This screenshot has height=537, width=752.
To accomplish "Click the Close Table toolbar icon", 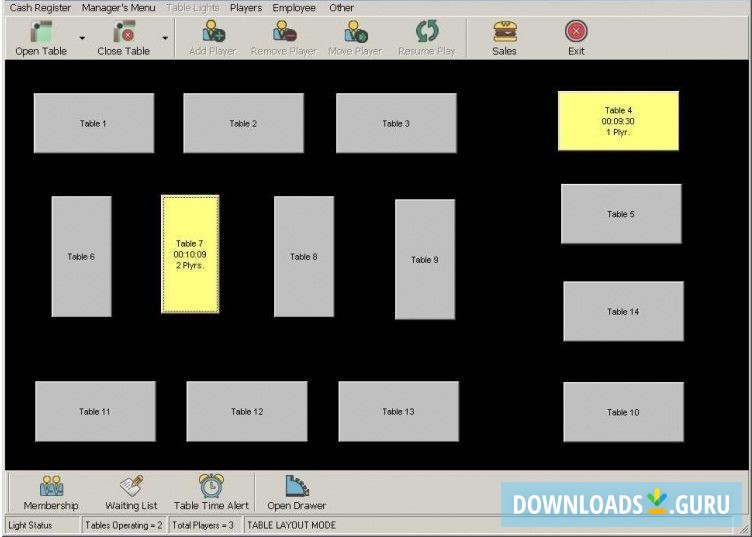I will (x=124, y=33).
